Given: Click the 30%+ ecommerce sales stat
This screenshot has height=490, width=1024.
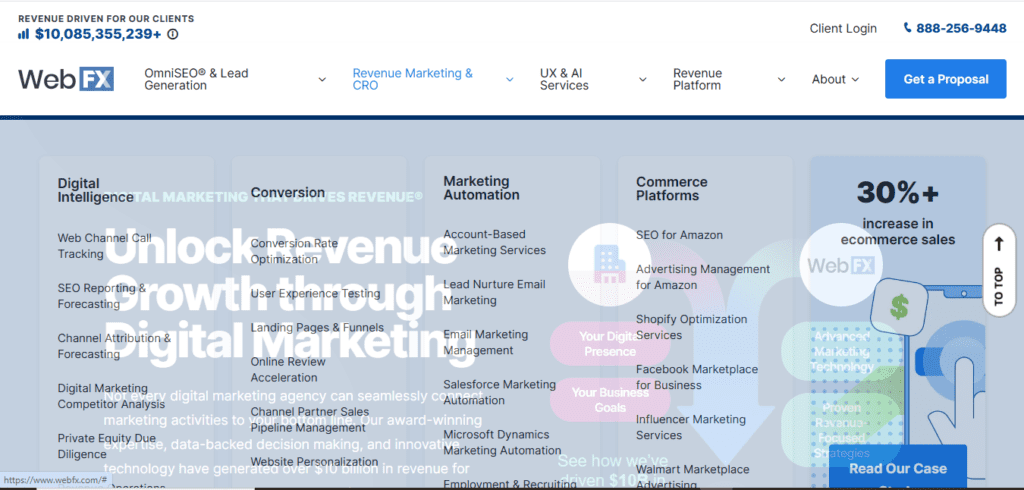Looking at the screenshot, I should point(898,213).
